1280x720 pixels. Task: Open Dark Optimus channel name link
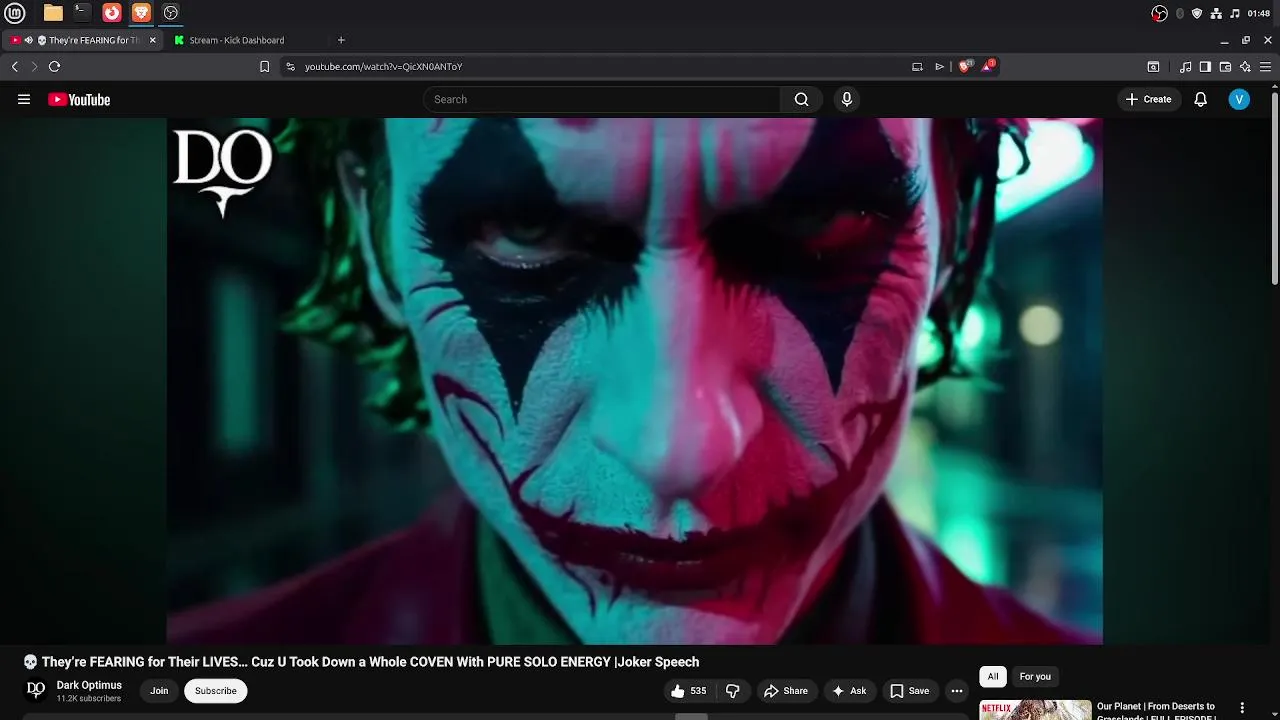click(x=89, y=685)
